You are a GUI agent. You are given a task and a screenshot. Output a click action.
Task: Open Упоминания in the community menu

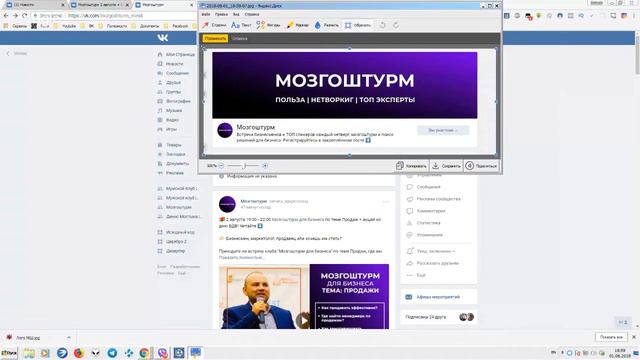424,235
